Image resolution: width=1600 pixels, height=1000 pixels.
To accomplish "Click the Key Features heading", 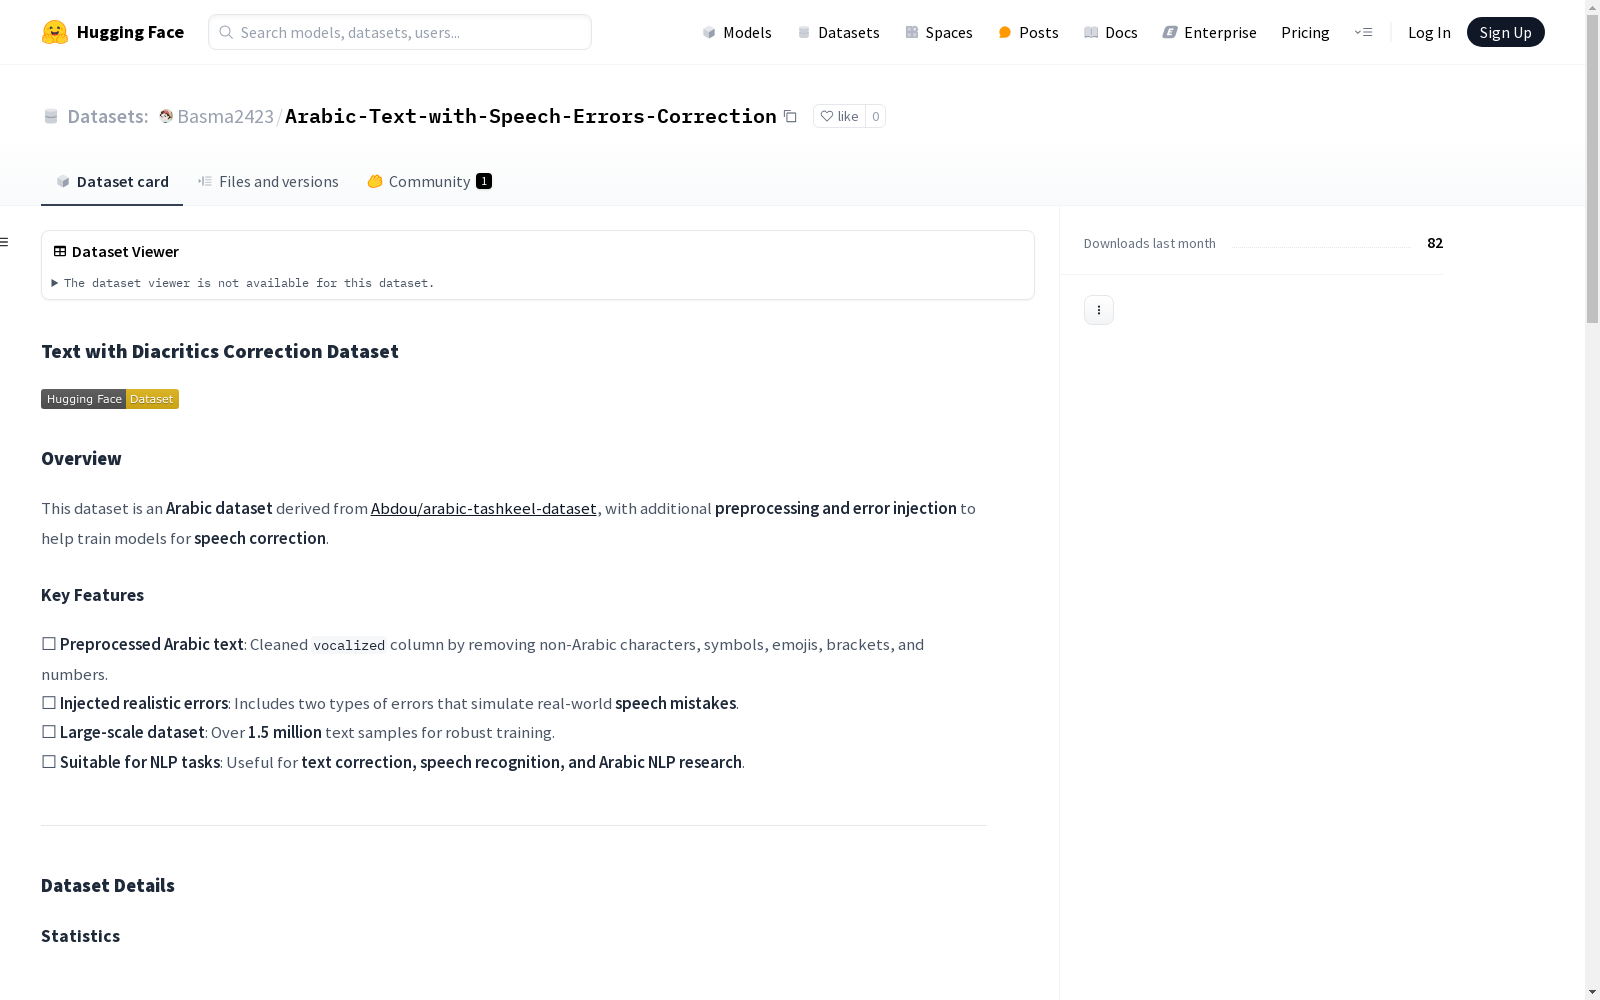I will (92, 595).
